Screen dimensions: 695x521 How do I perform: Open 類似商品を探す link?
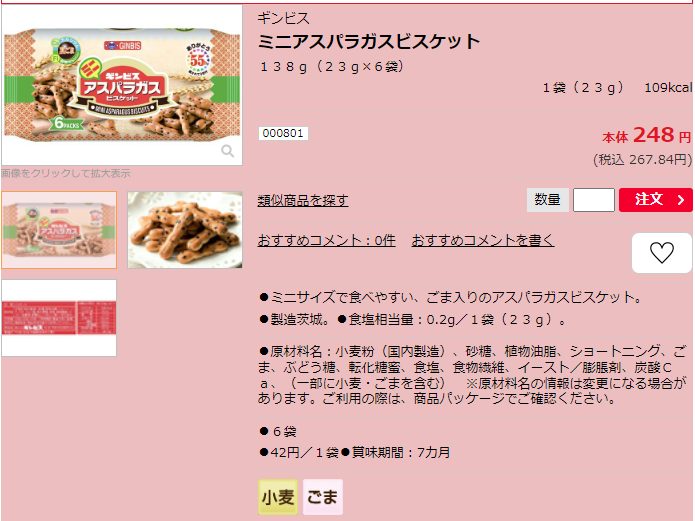click(x=303, y=200)
